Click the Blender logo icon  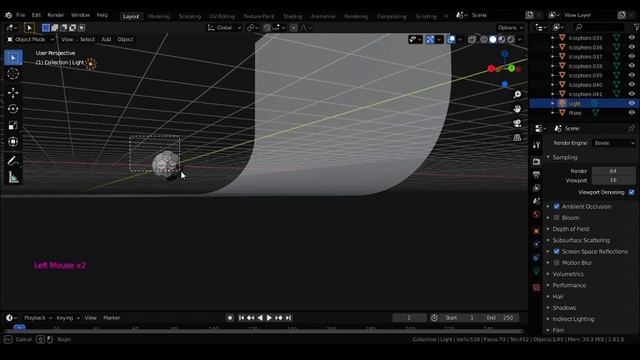click(8, 15)
